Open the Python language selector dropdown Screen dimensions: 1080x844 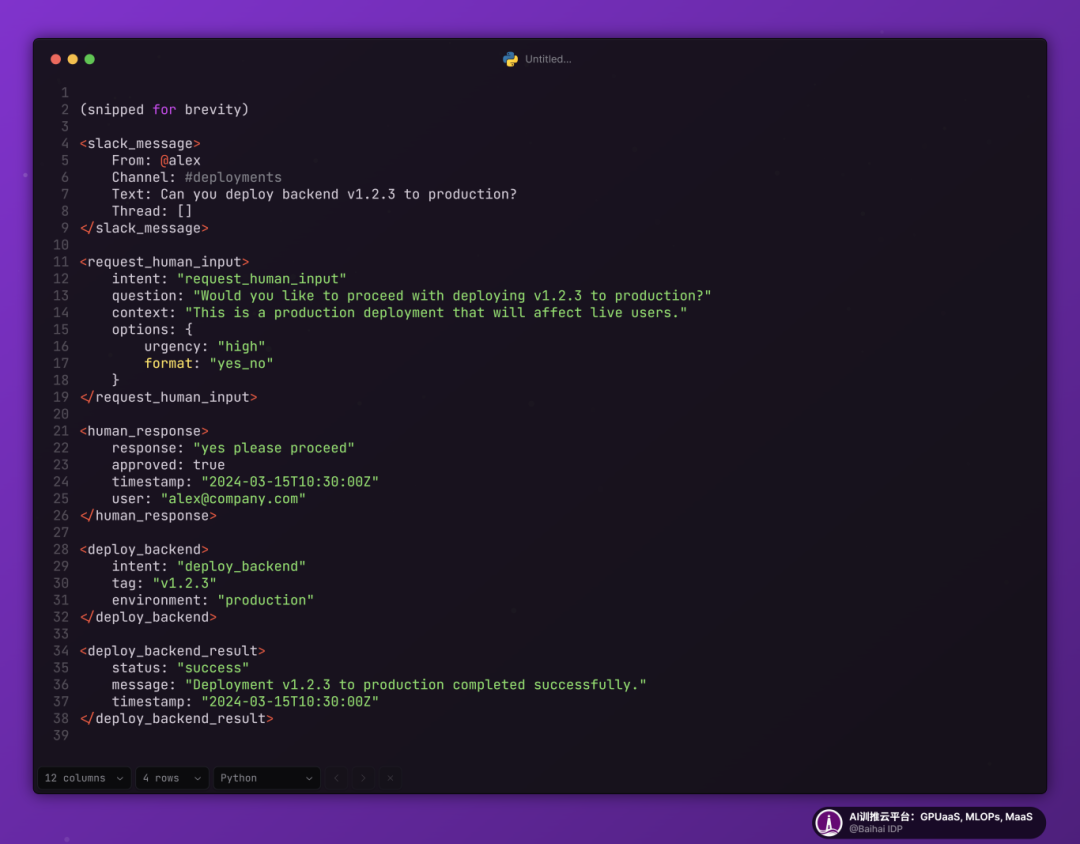pyautogui.click(x=266, y=778)
